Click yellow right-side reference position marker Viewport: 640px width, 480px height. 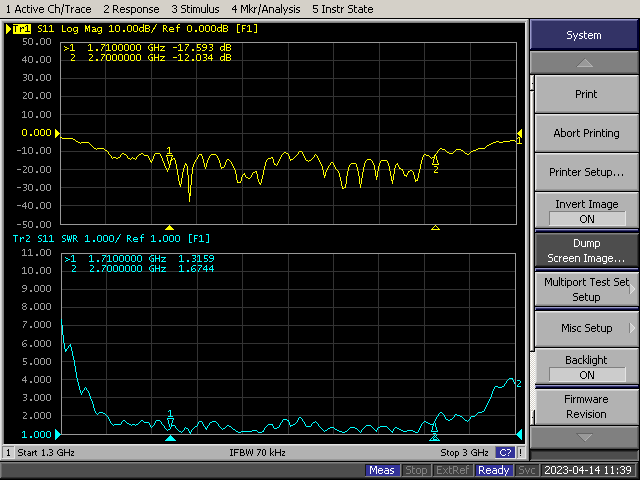coord(519,133)
